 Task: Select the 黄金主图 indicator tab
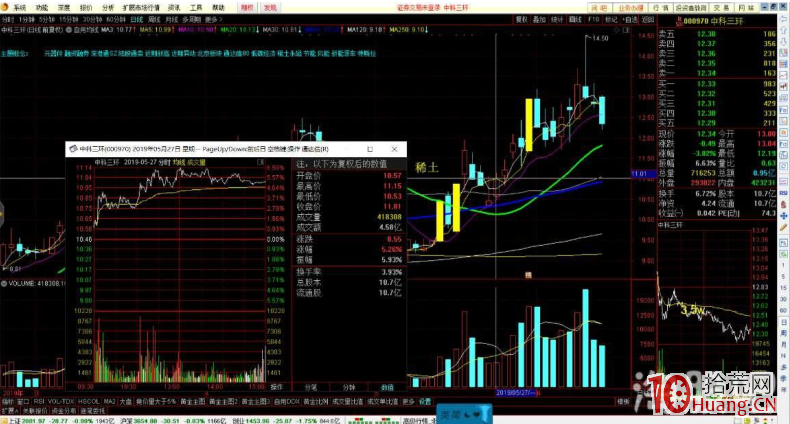pyautogui.click(x=192, y=401)
